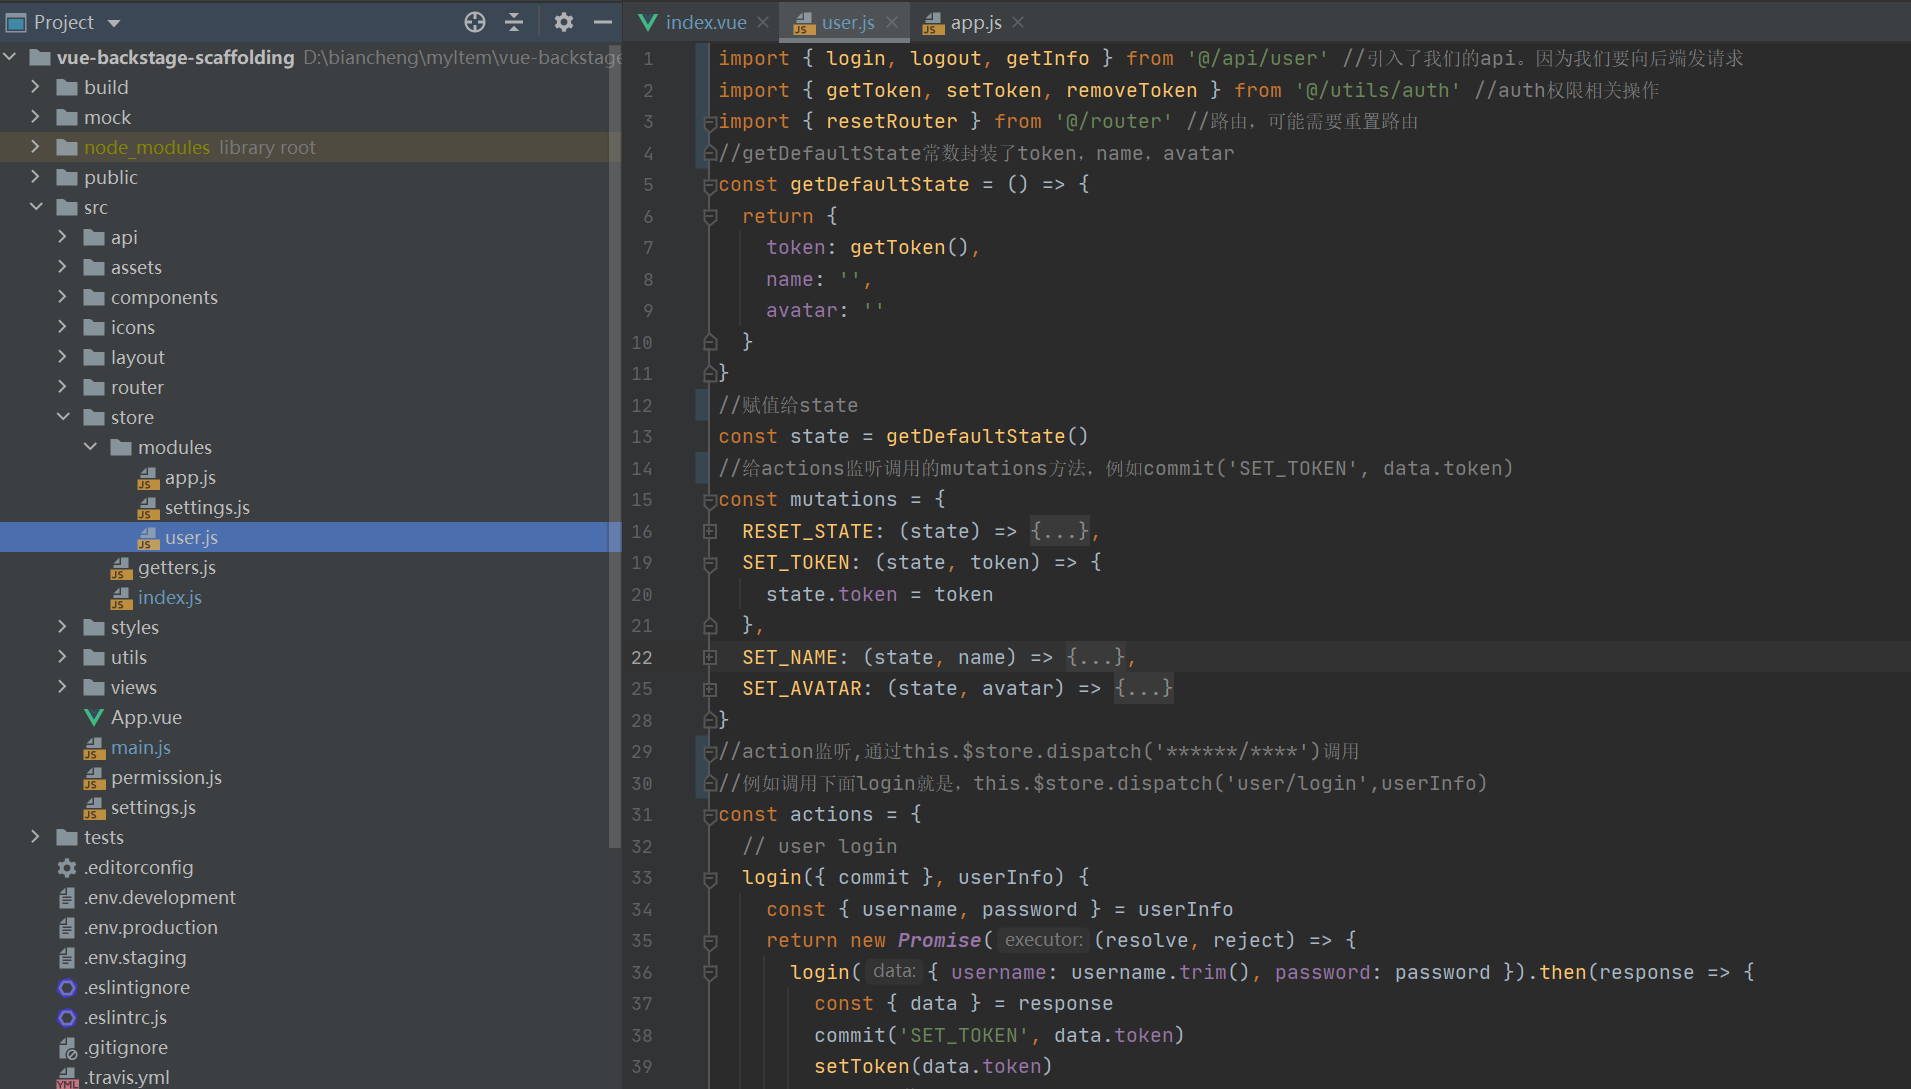Viewport: 1911px width, 1089px height.
Task: Open the .travis.yml file
Action: tap(127, 1077)
